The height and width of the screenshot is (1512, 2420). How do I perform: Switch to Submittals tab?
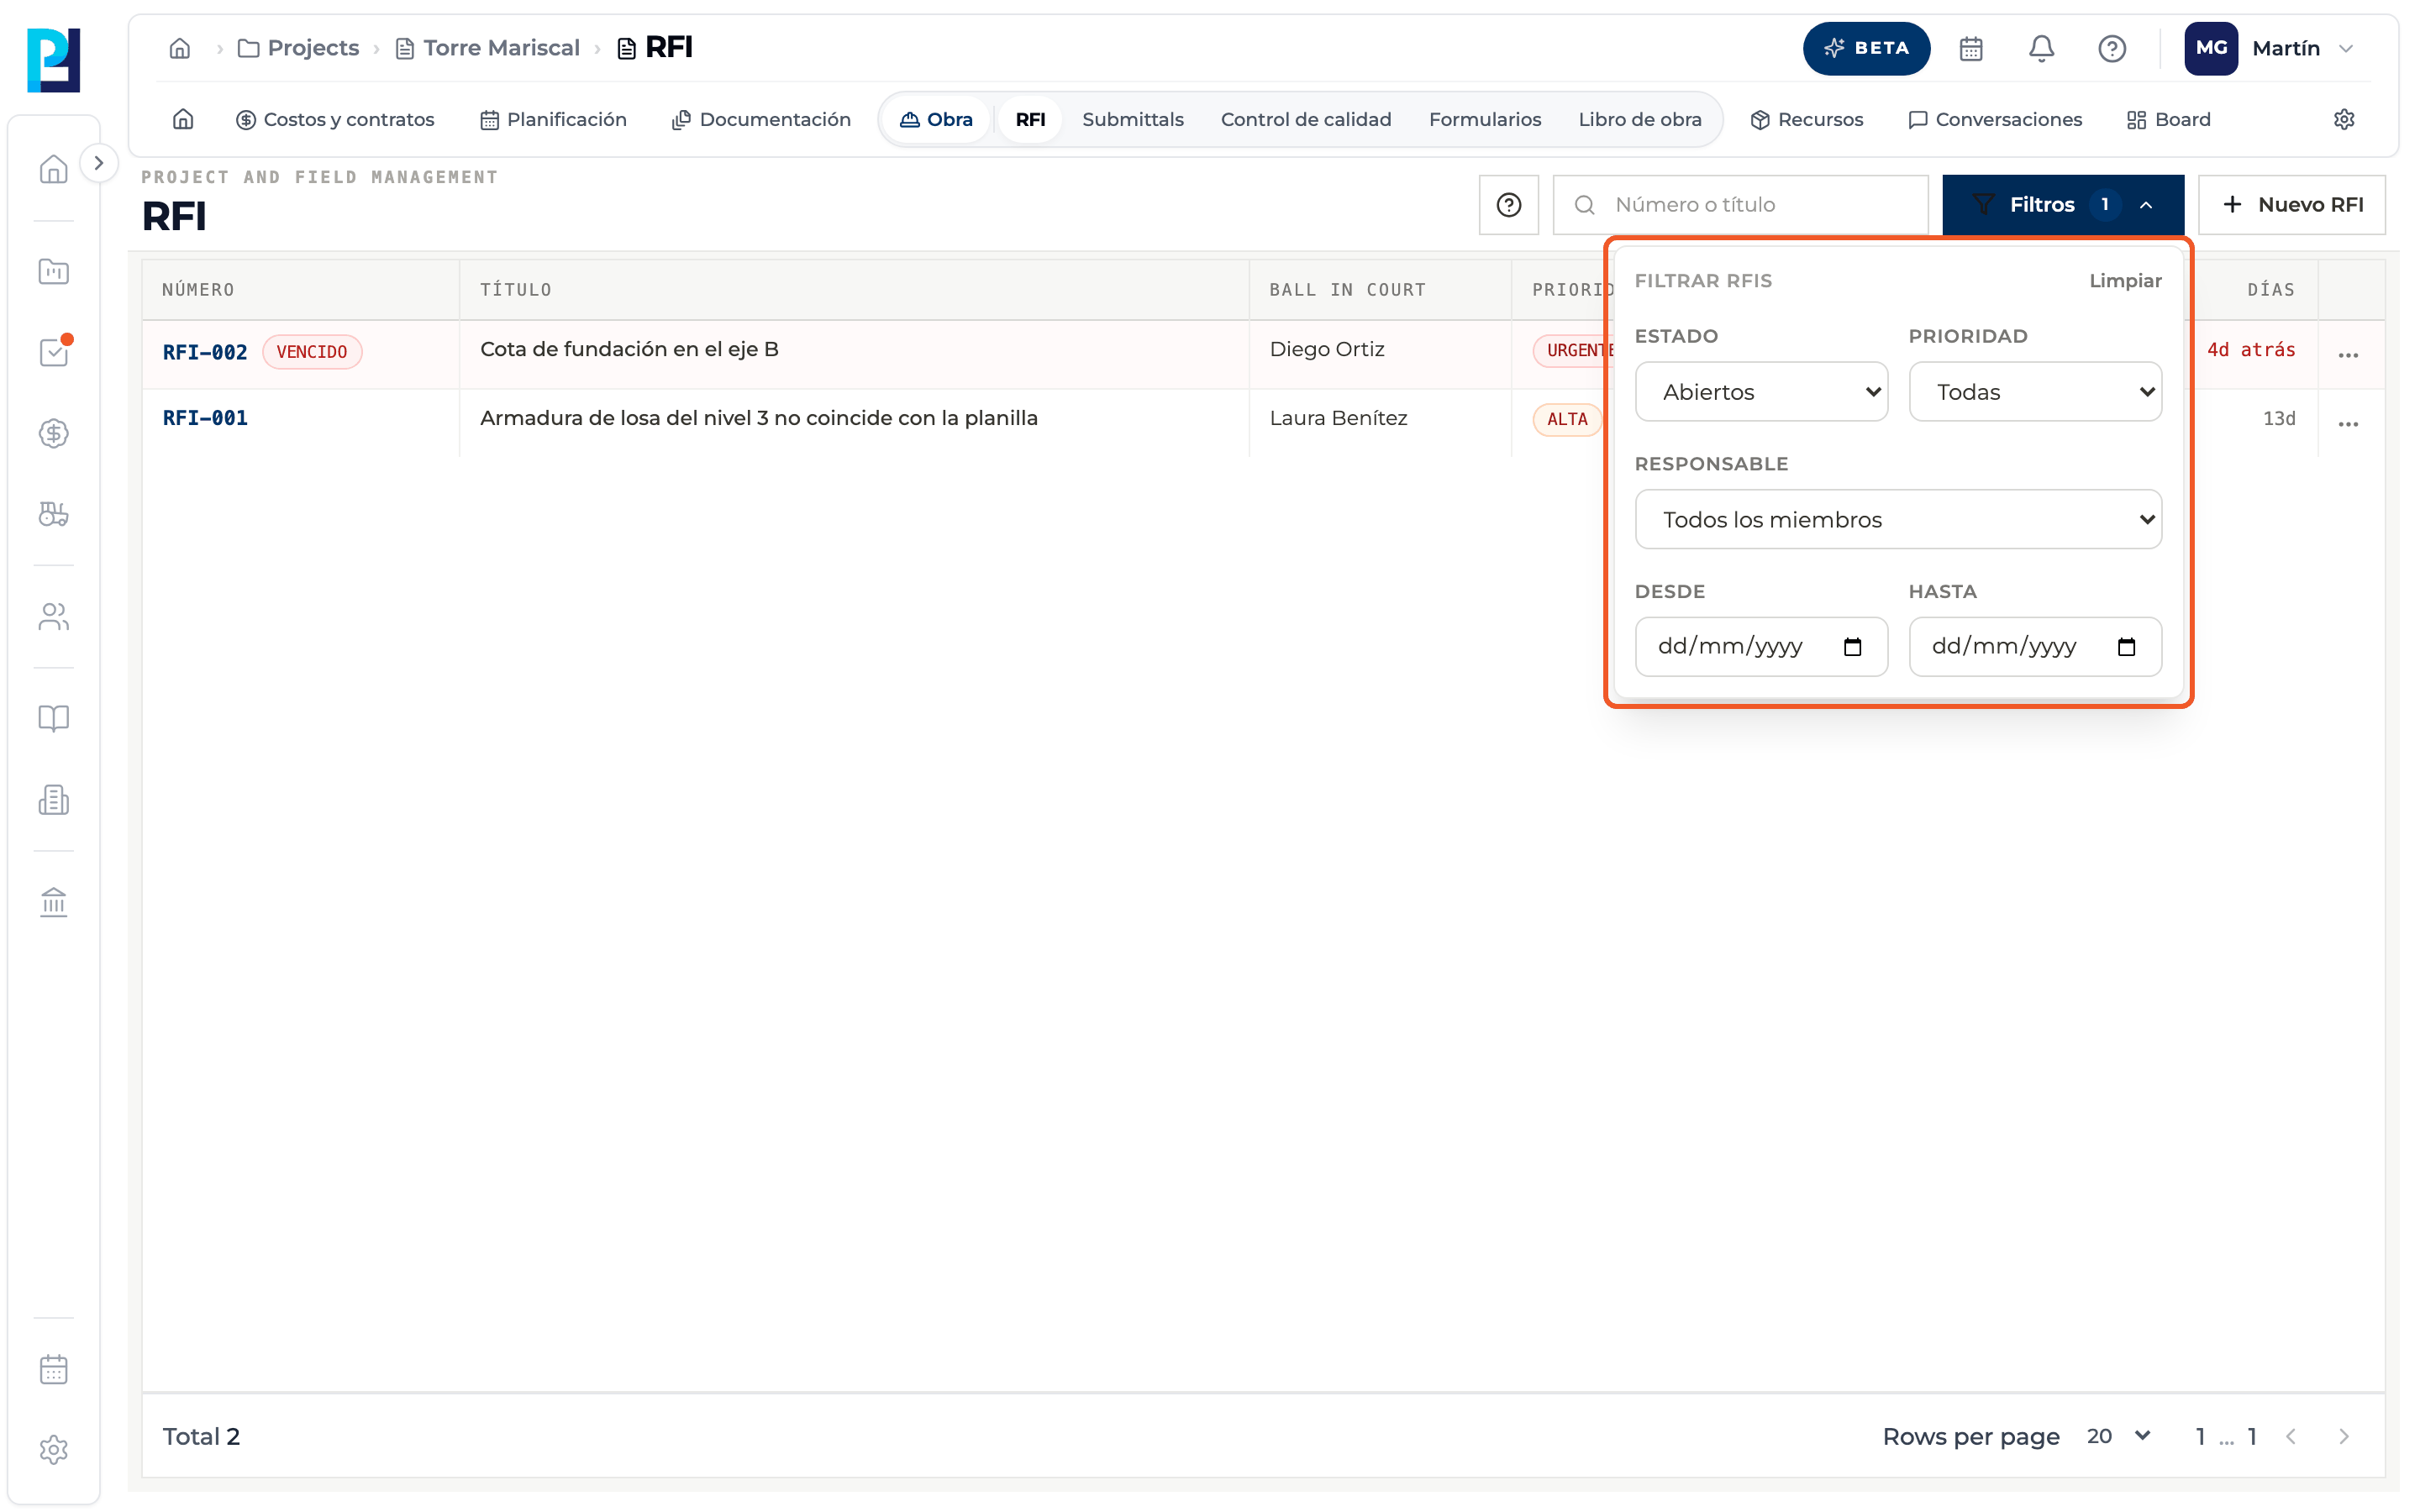click(1132, 119)
